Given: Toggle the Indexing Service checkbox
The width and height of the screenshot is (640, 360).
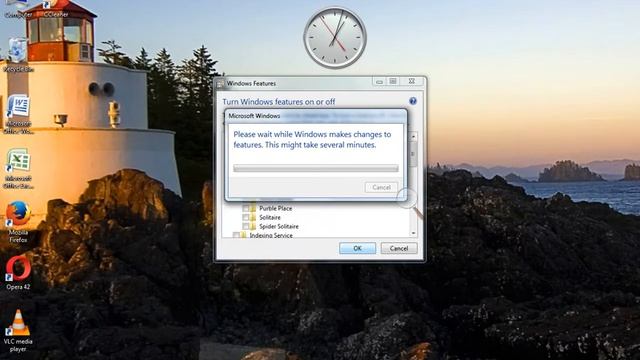Looking at the screenshot, I should pos(236,235).
